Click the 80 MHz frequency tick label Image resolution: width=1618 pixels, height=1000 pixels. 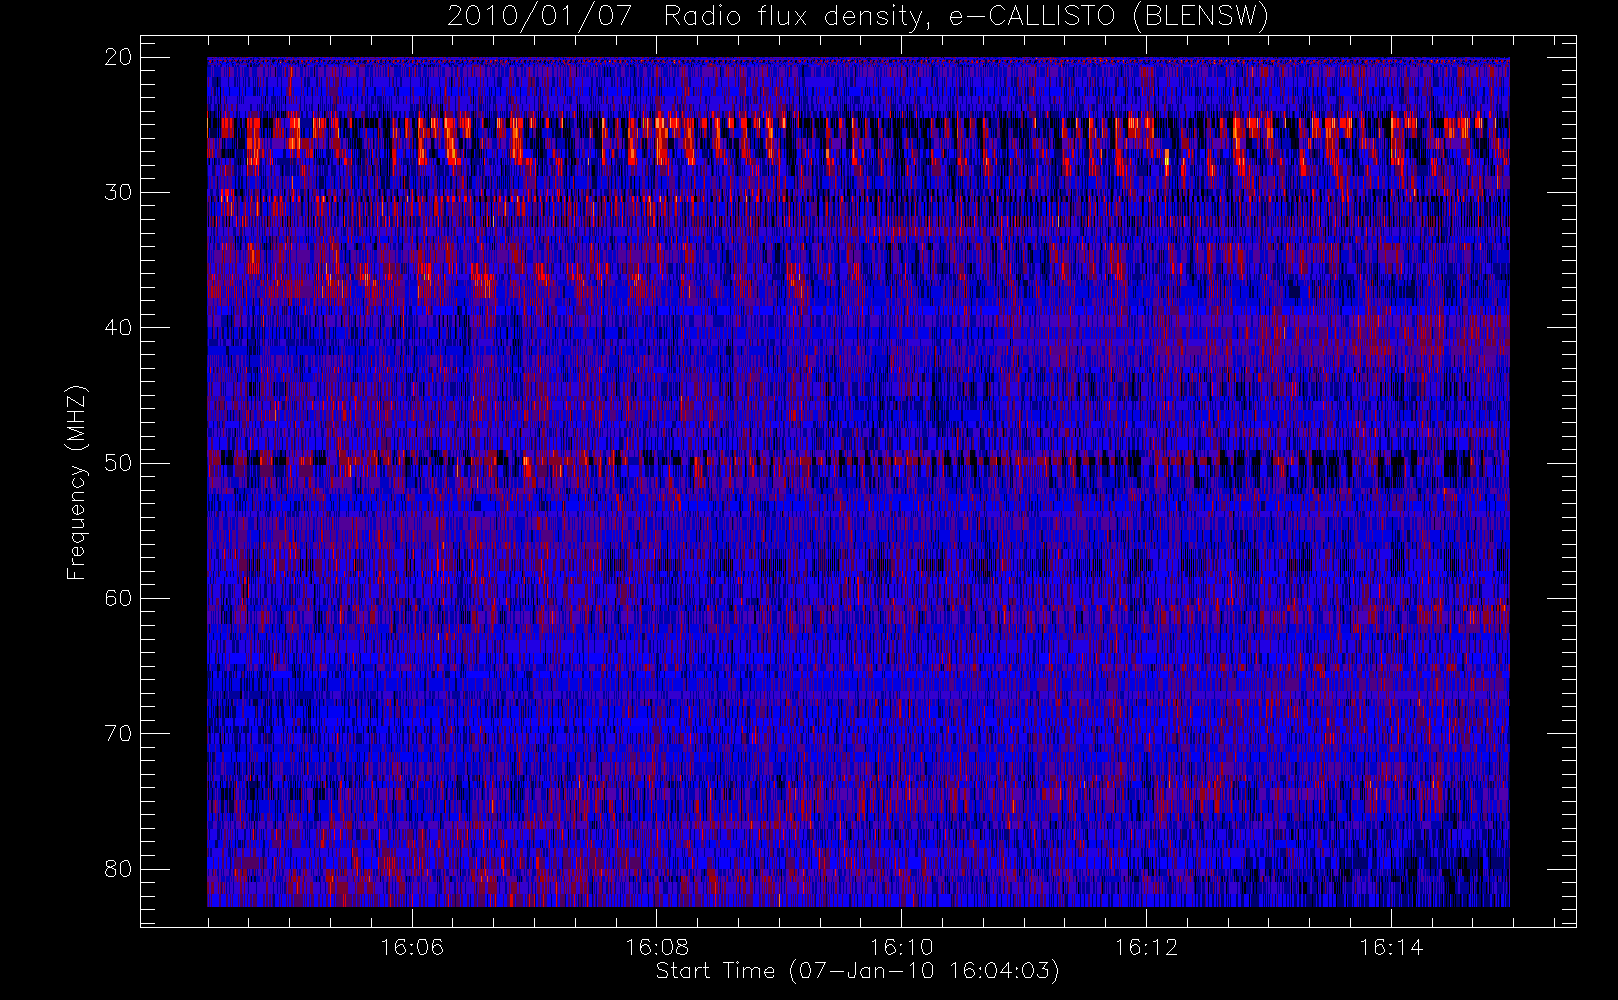click(x=118, y=868)
